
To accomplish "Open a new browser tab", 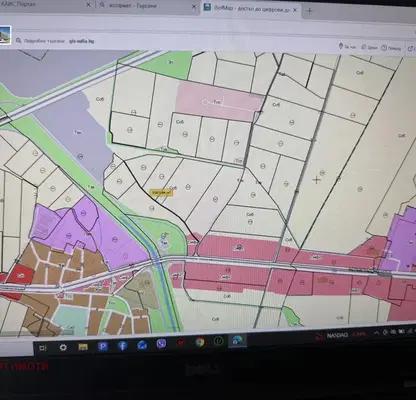I will [309, 11].
